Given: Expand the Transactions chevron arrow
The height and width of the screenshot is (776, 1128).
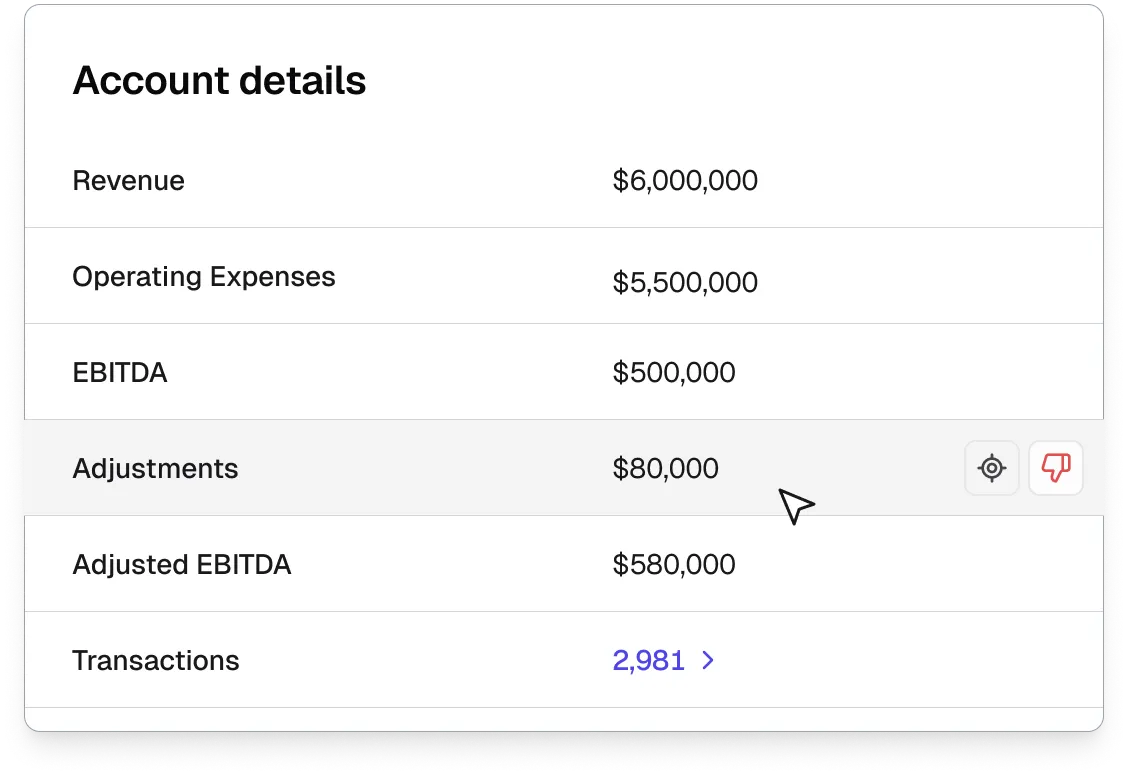Looking at the screenshot, I should coord(708,660).
